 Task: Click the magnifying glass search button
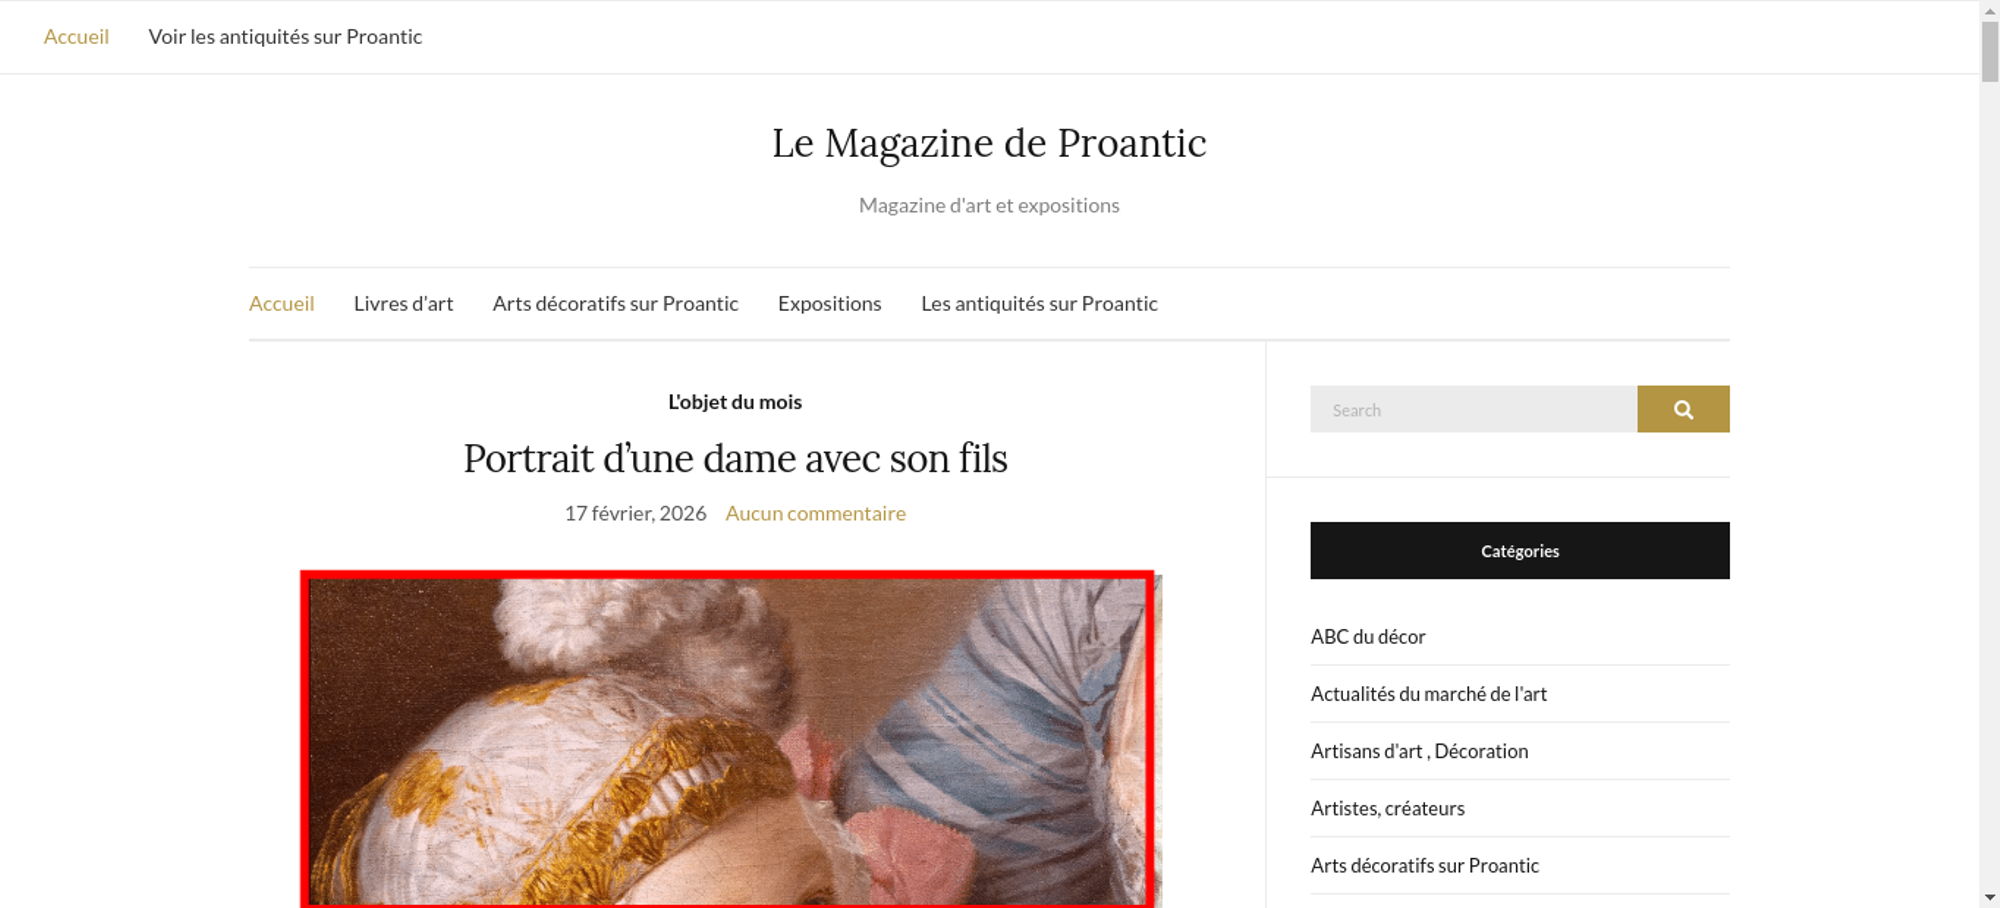(x=1683, y=409)
